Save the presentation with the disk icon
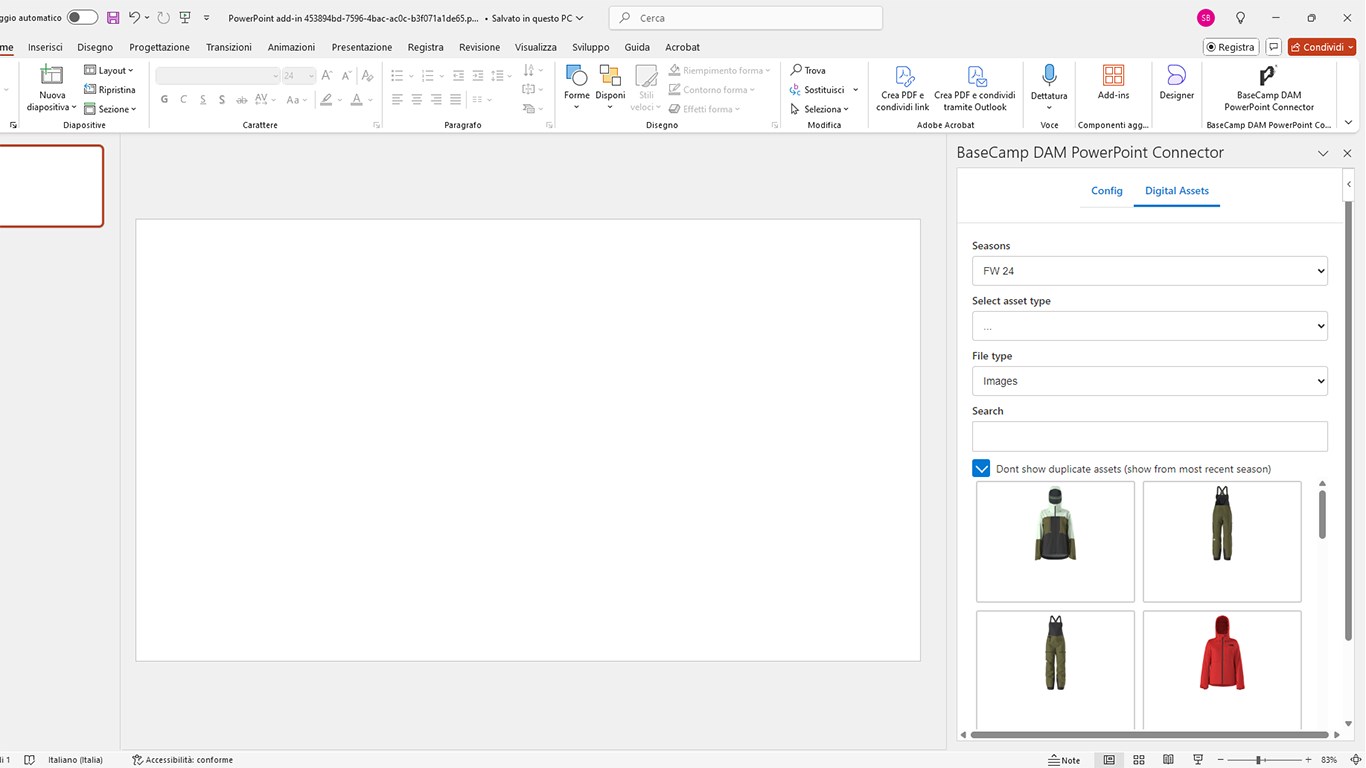 [113, 18]
